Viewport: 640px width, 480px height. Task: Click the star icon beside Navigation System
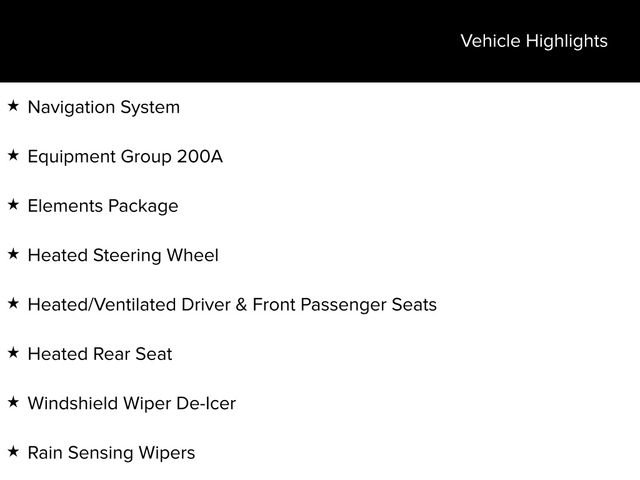(13, 106)
